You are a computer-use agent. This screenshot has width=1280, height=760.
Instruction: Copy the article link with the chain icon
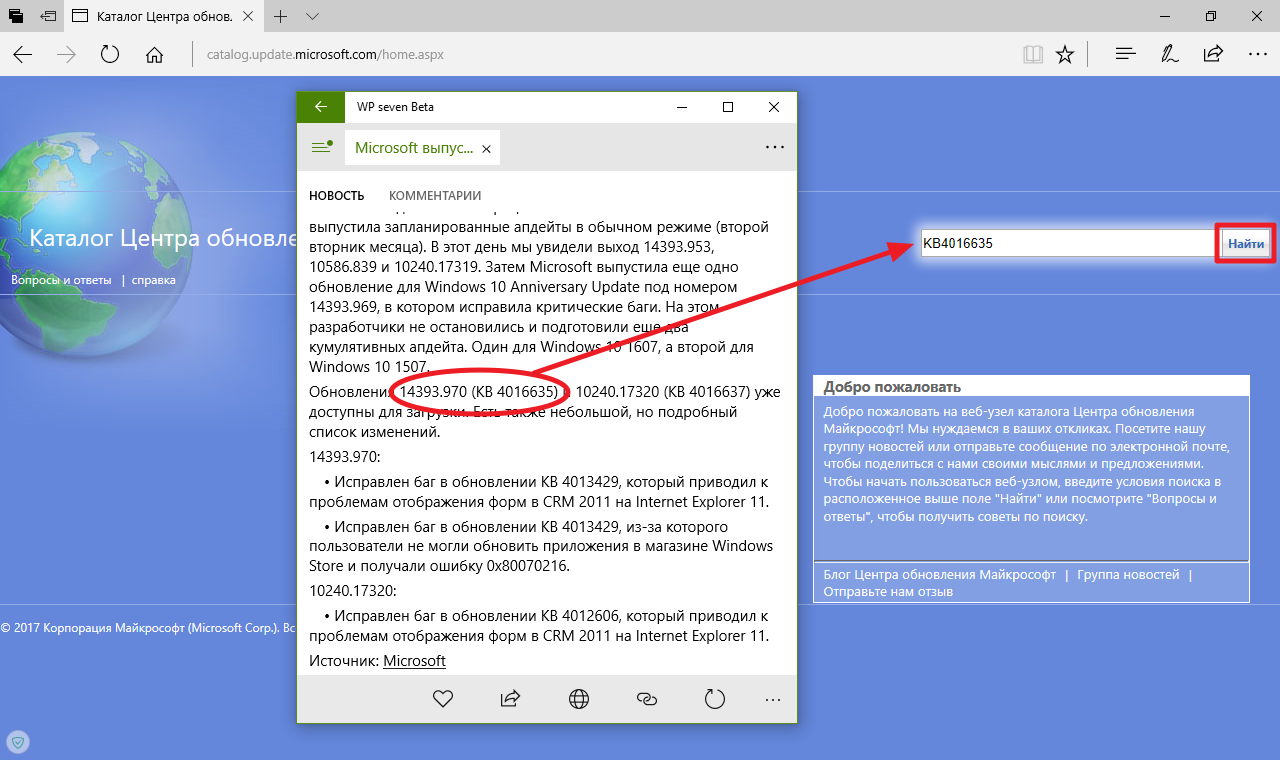(x=646, y=698)
